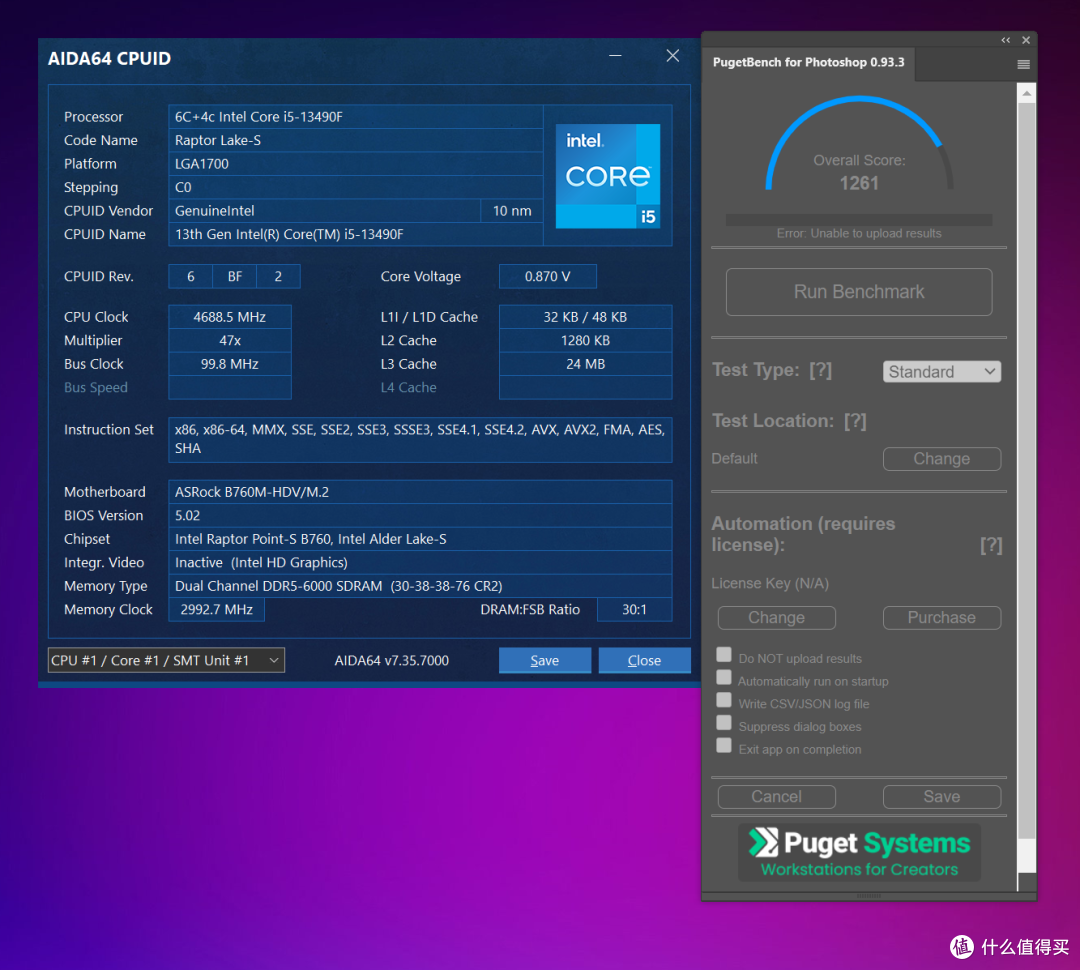Click the Bus Clock 99.8 MHz value
The width and height of the screenshot is (1080, 970).
tap(230, 364)
